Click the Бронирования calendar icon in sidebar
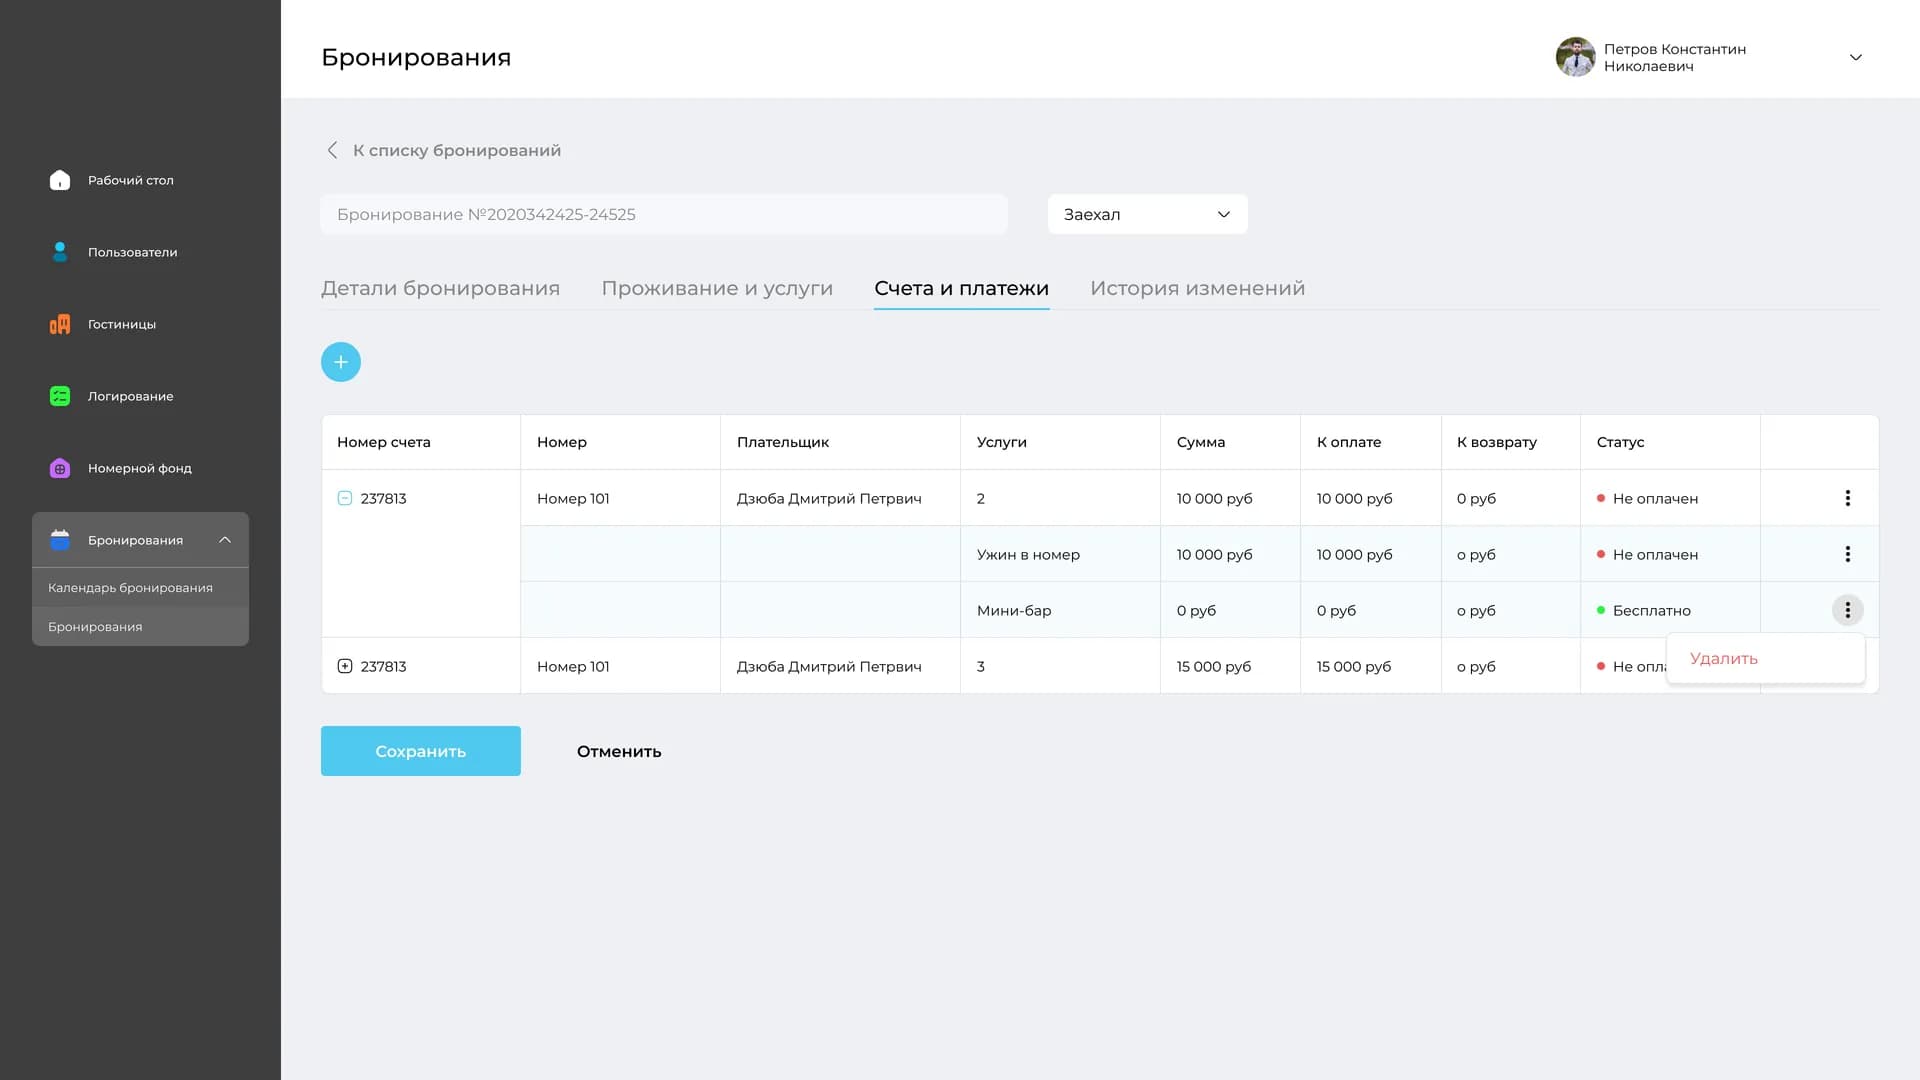Image resolution: width=1920 pixels, height=1080 pixels. click(60, 540)
